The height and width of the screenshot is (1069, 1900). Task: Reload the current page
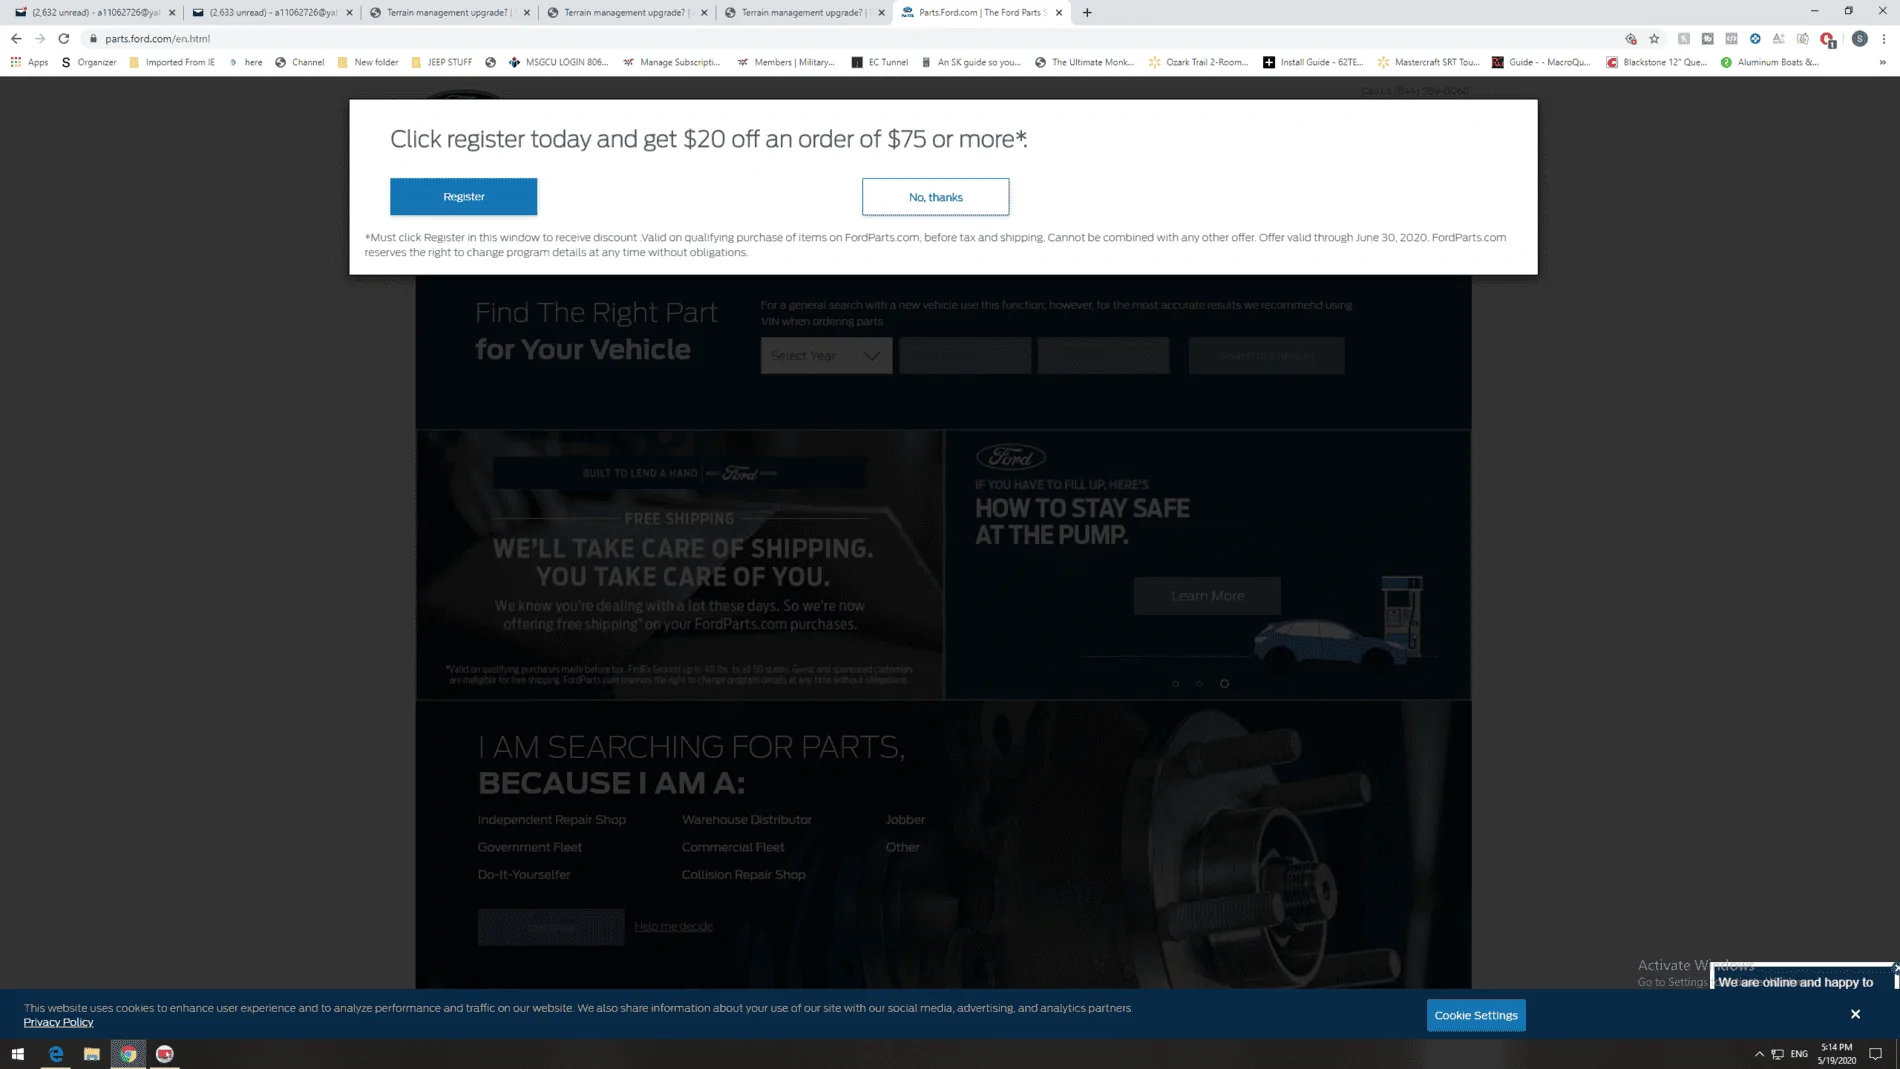click(x=64, y=39)
